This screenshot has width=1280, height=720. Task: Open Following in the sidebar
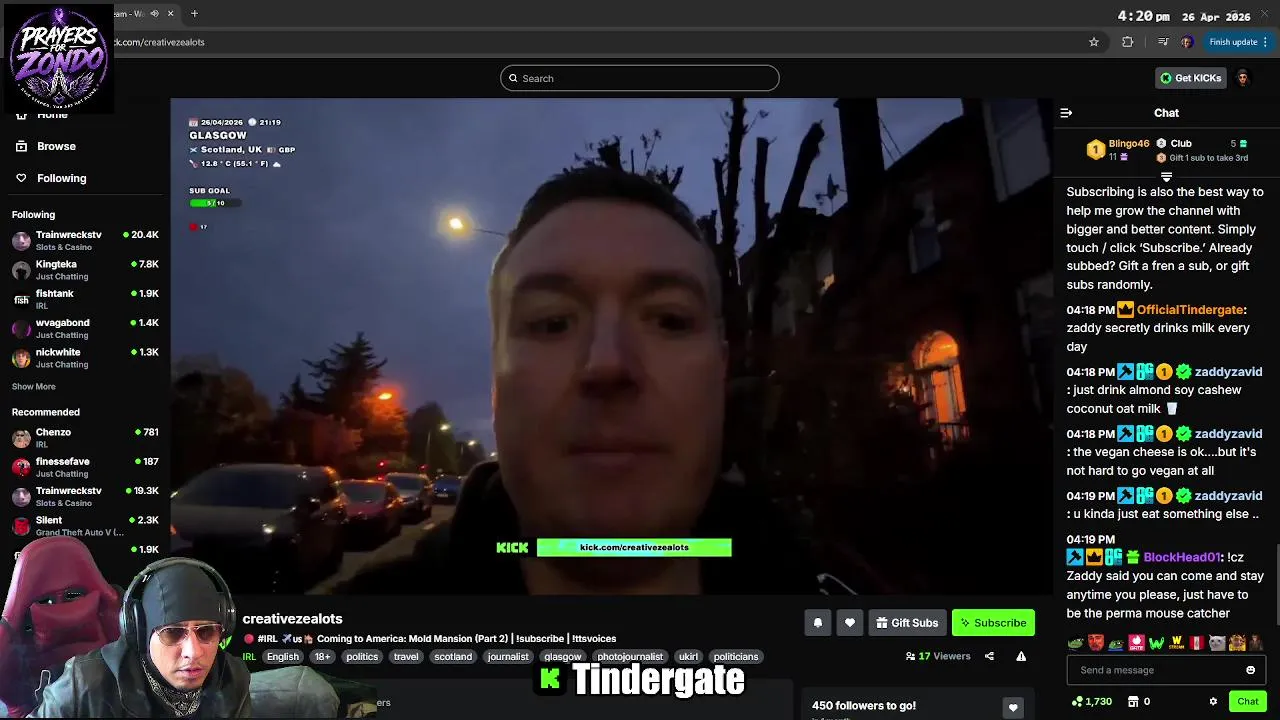61,178
